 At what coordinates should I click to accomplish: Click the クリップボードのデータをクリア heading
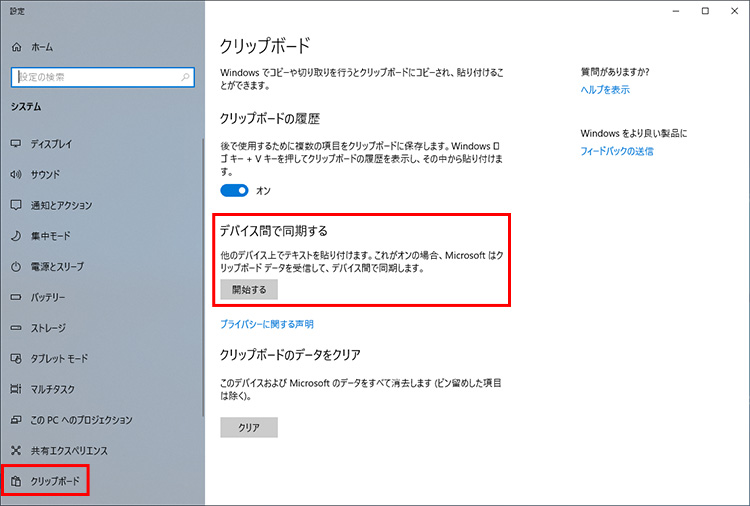[x=290, y=355]
